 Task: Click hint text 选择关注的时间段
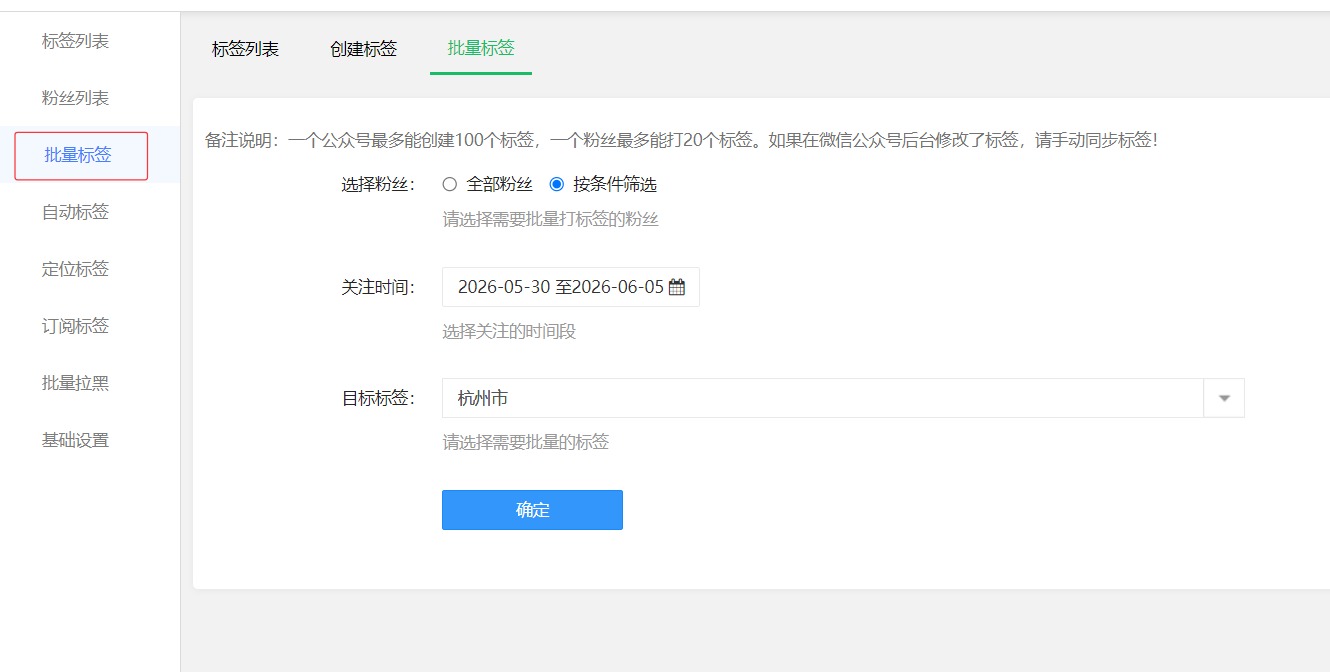[509, 331]
